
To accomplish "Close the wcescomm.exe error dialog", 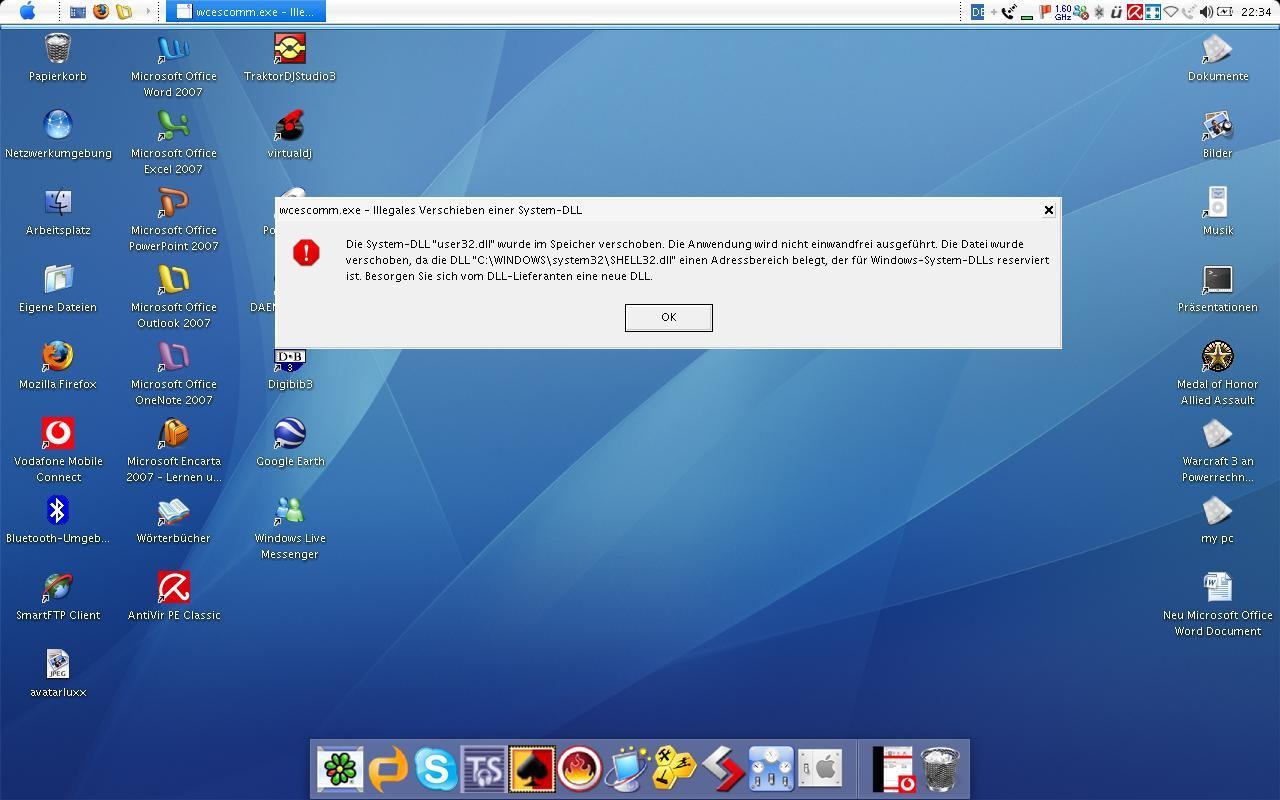I will [1048, 210].
